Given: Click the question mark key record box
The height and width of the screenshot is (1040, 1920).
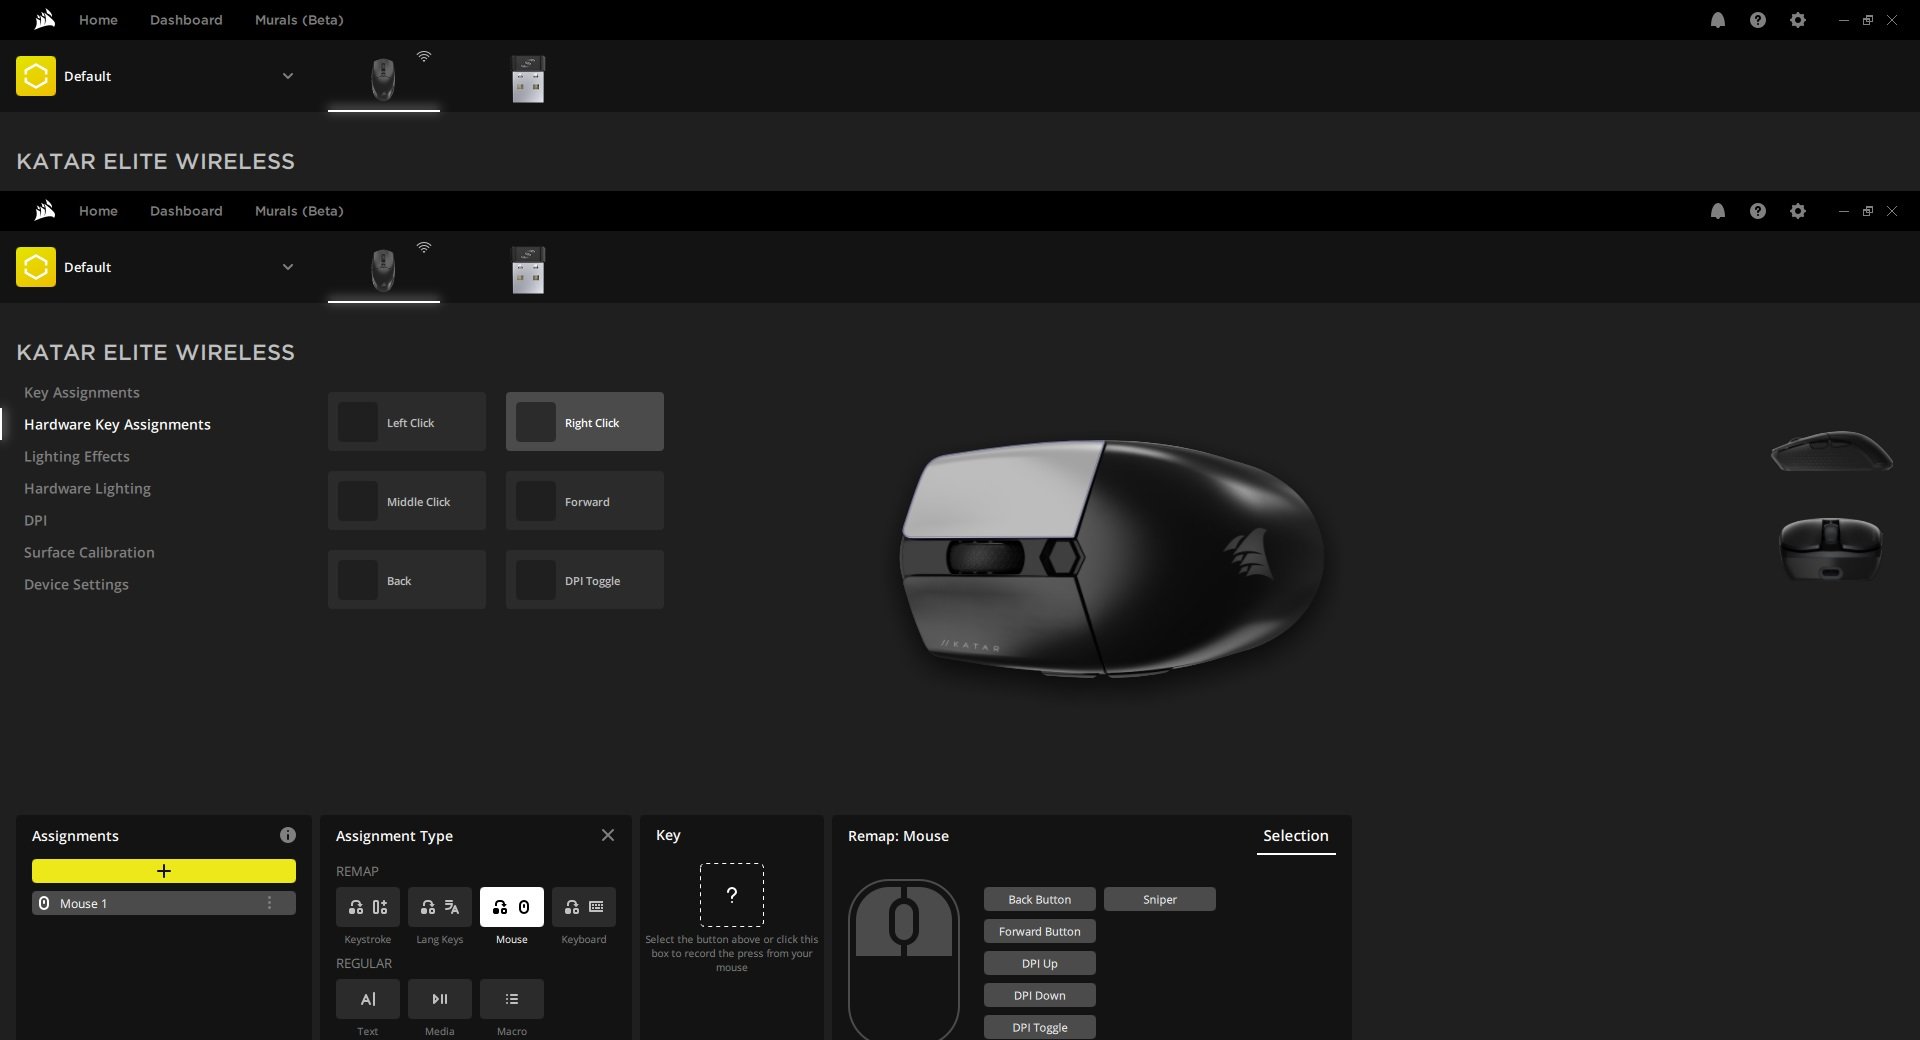Looking at the screenshot, I should tap(732, 895).
